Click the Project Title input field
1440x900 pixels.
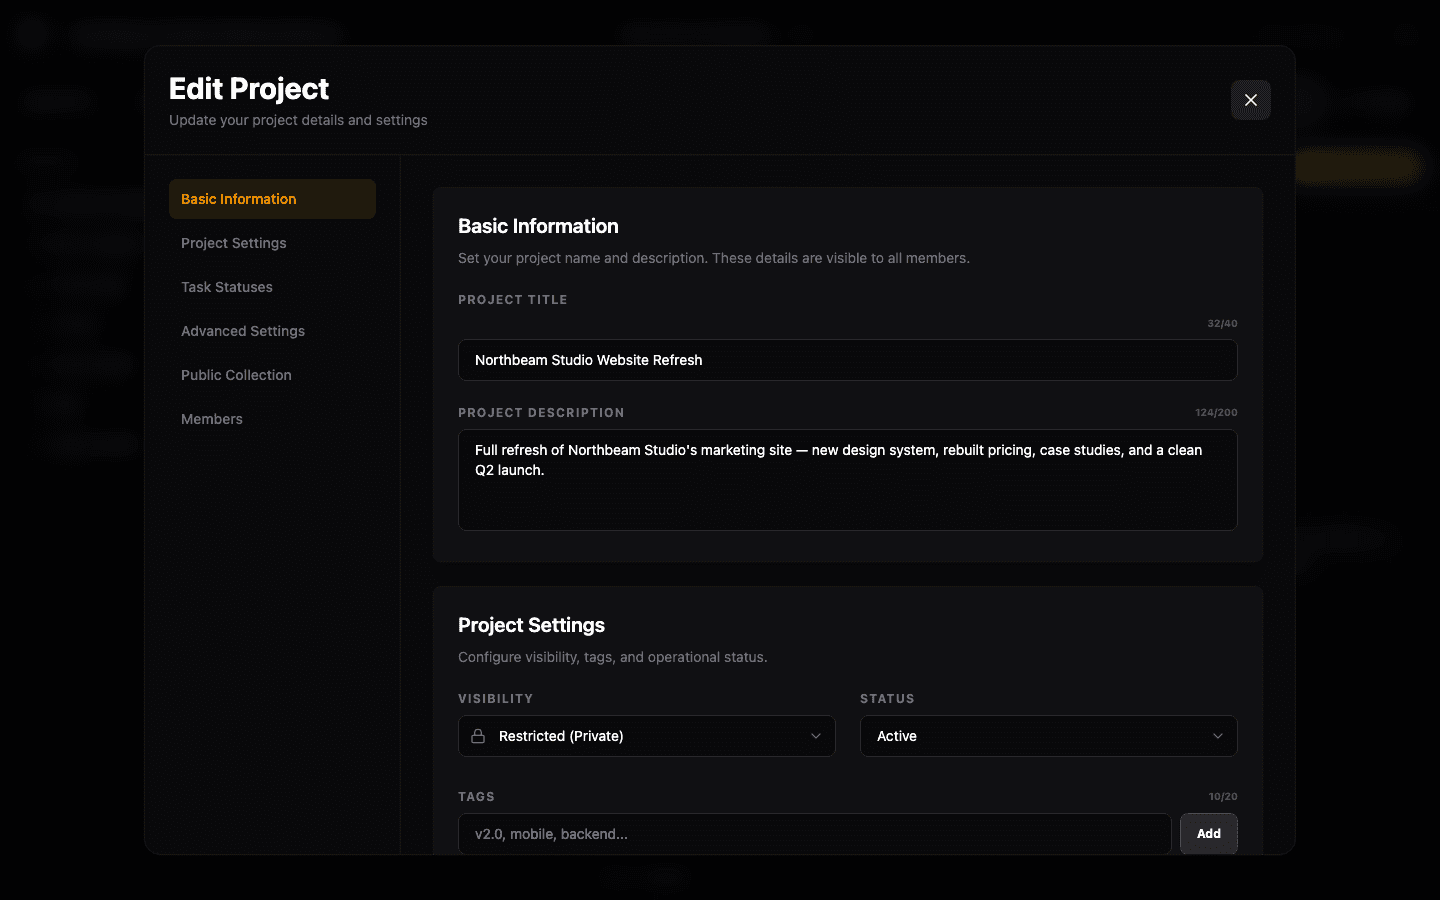point(848,360)
